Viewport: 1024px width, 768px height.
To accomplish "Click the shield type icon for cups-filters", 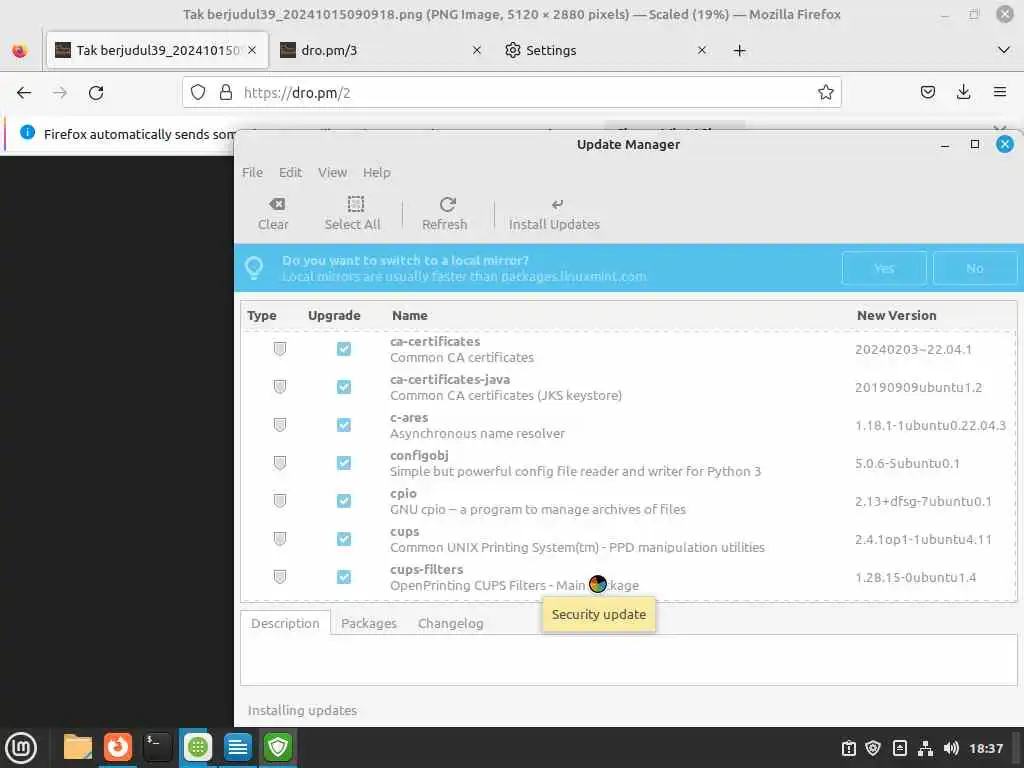I will click(x=280, y=577).
